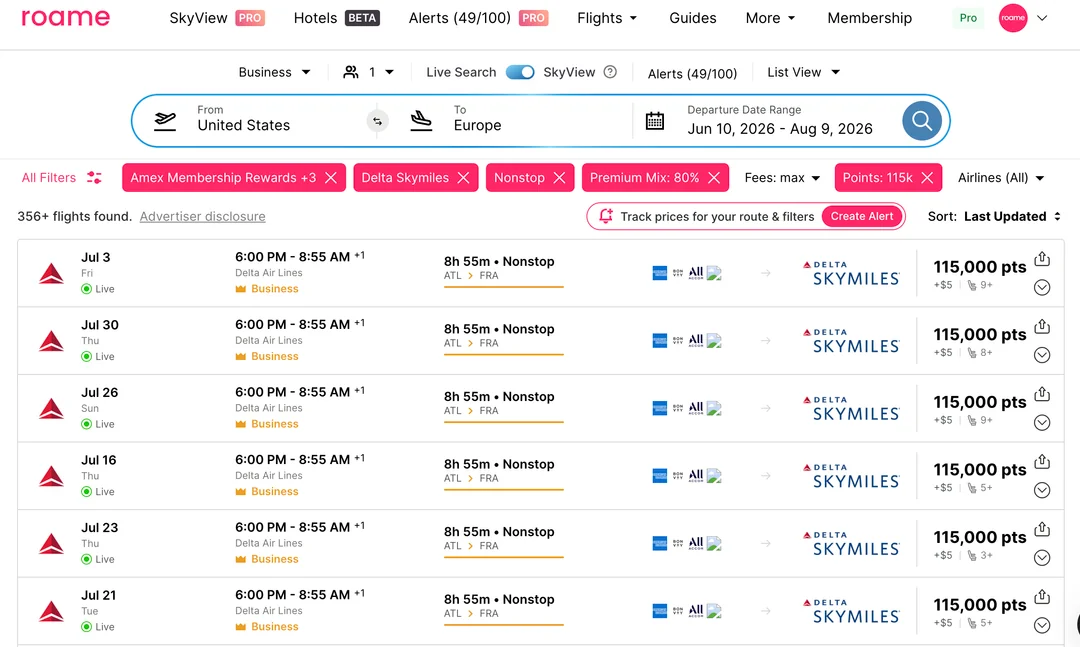Open Alerts (49/100) PRO in the top navigation
This screenshot has width=1080, height=647.
click(x=478, y=18)
